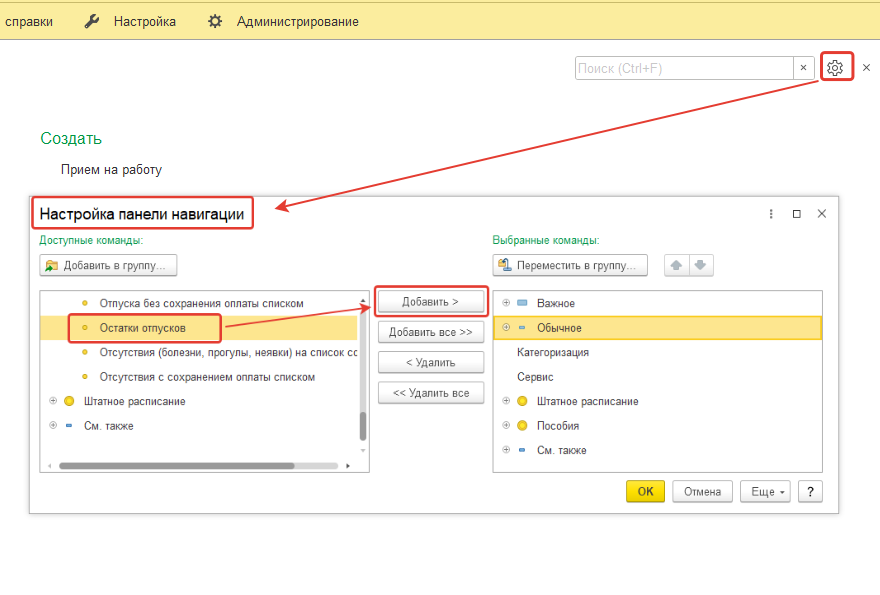Select Остатки отпусков in available commands

tap(142, 328)
